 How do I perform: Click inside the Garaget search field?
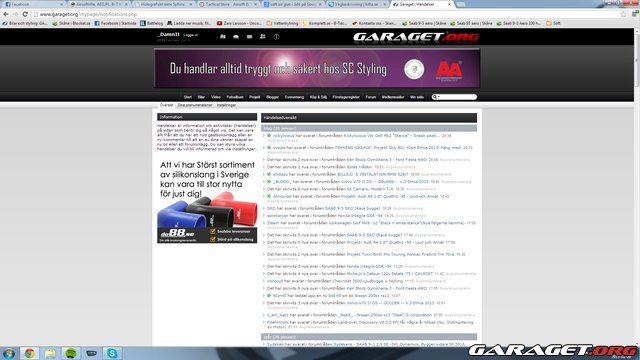tap(458, 97)
